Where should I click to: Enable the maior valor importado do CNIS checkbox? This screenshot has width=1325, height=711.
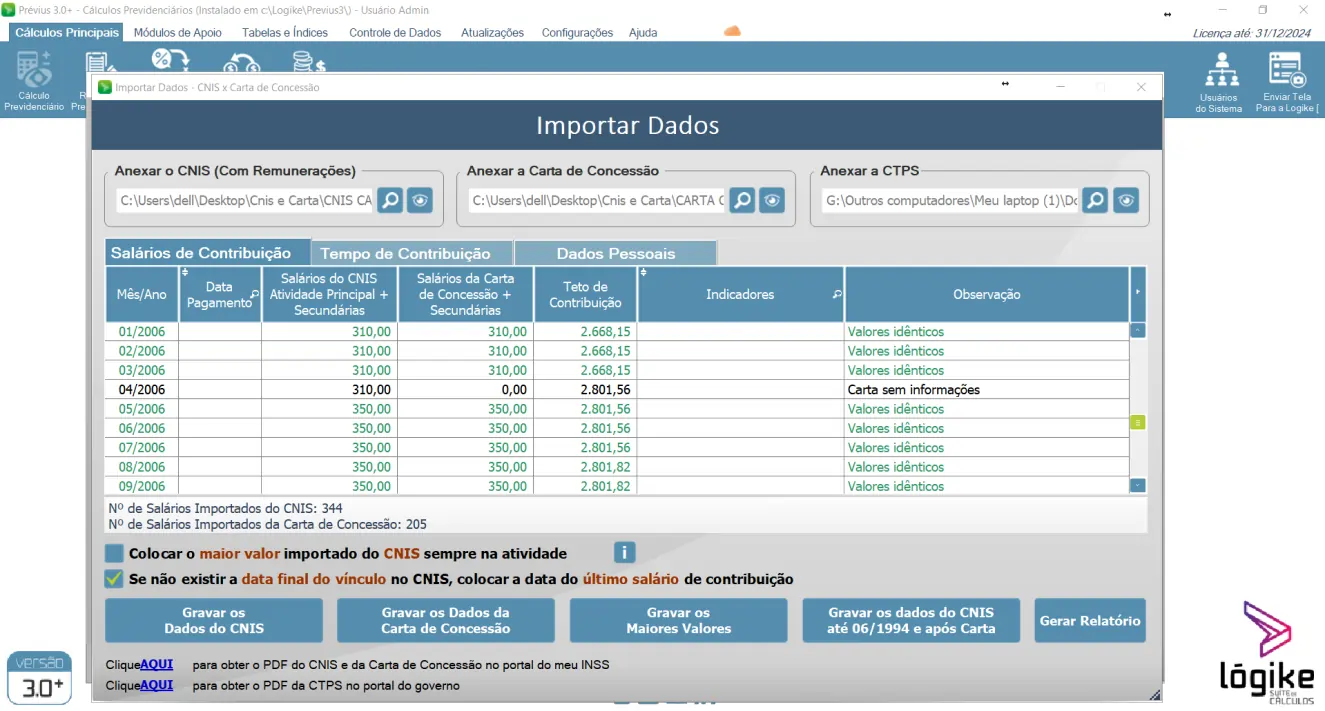[x=114, y=554]
